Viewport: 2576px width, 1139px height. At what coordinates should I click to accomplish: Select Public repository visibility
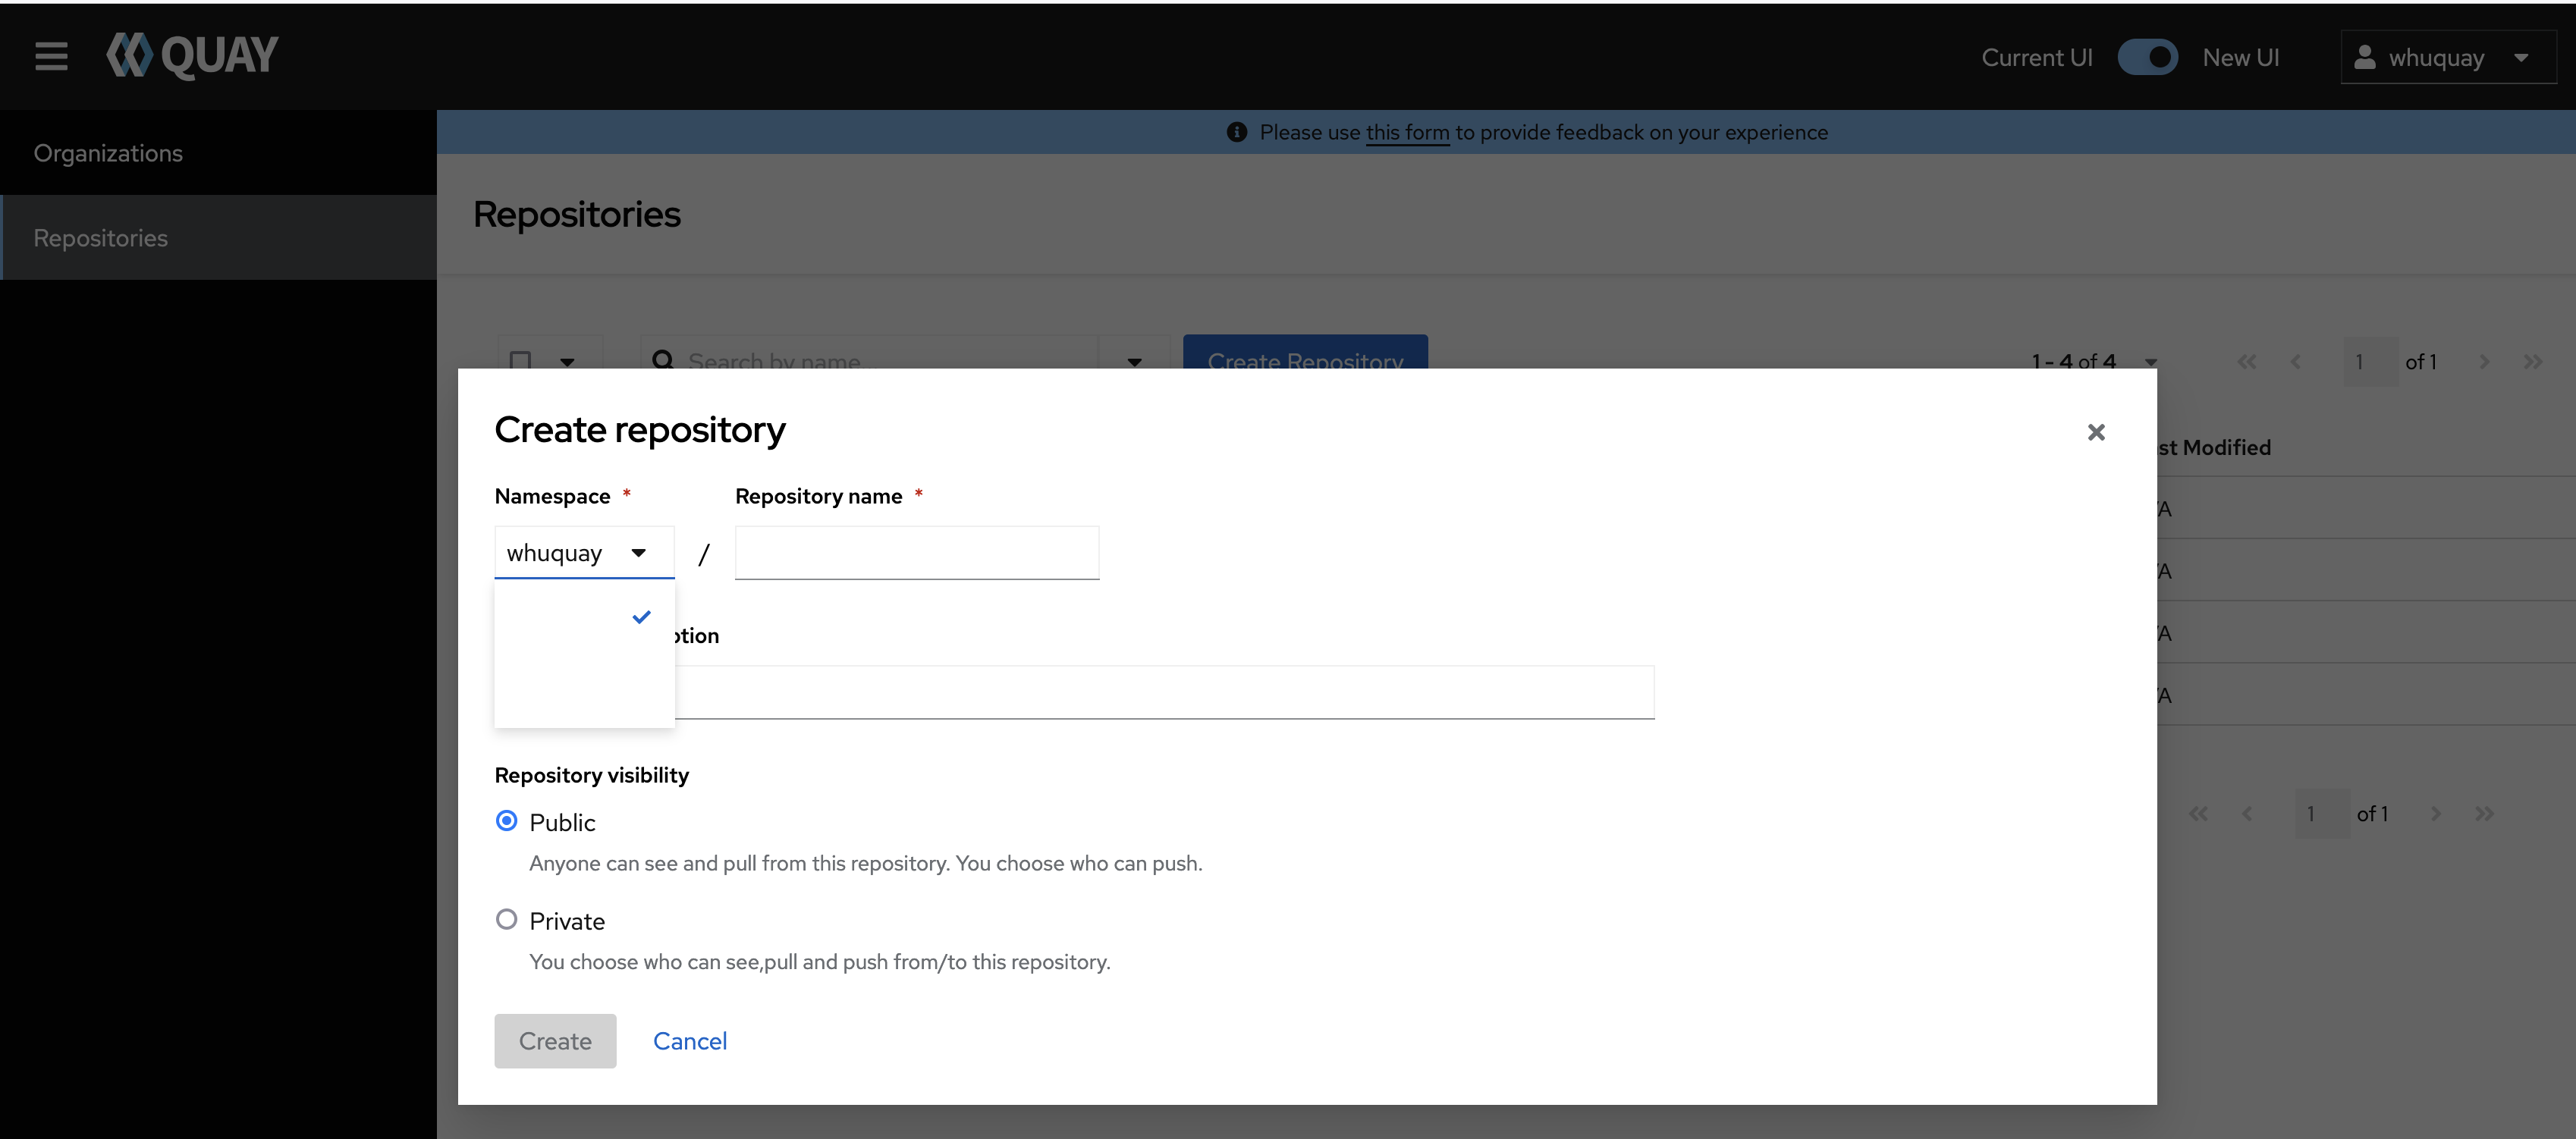[507, 821]
